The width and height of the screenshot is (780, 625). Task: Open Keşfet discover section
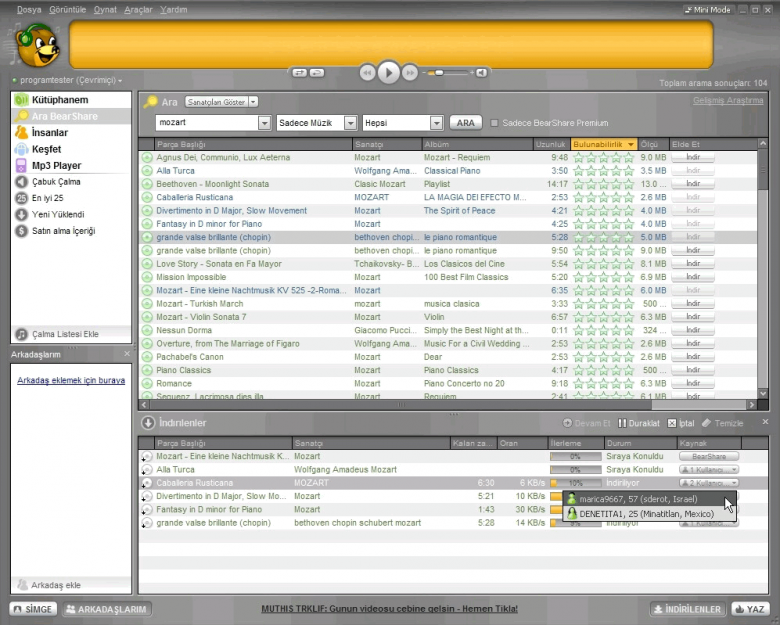71,149
